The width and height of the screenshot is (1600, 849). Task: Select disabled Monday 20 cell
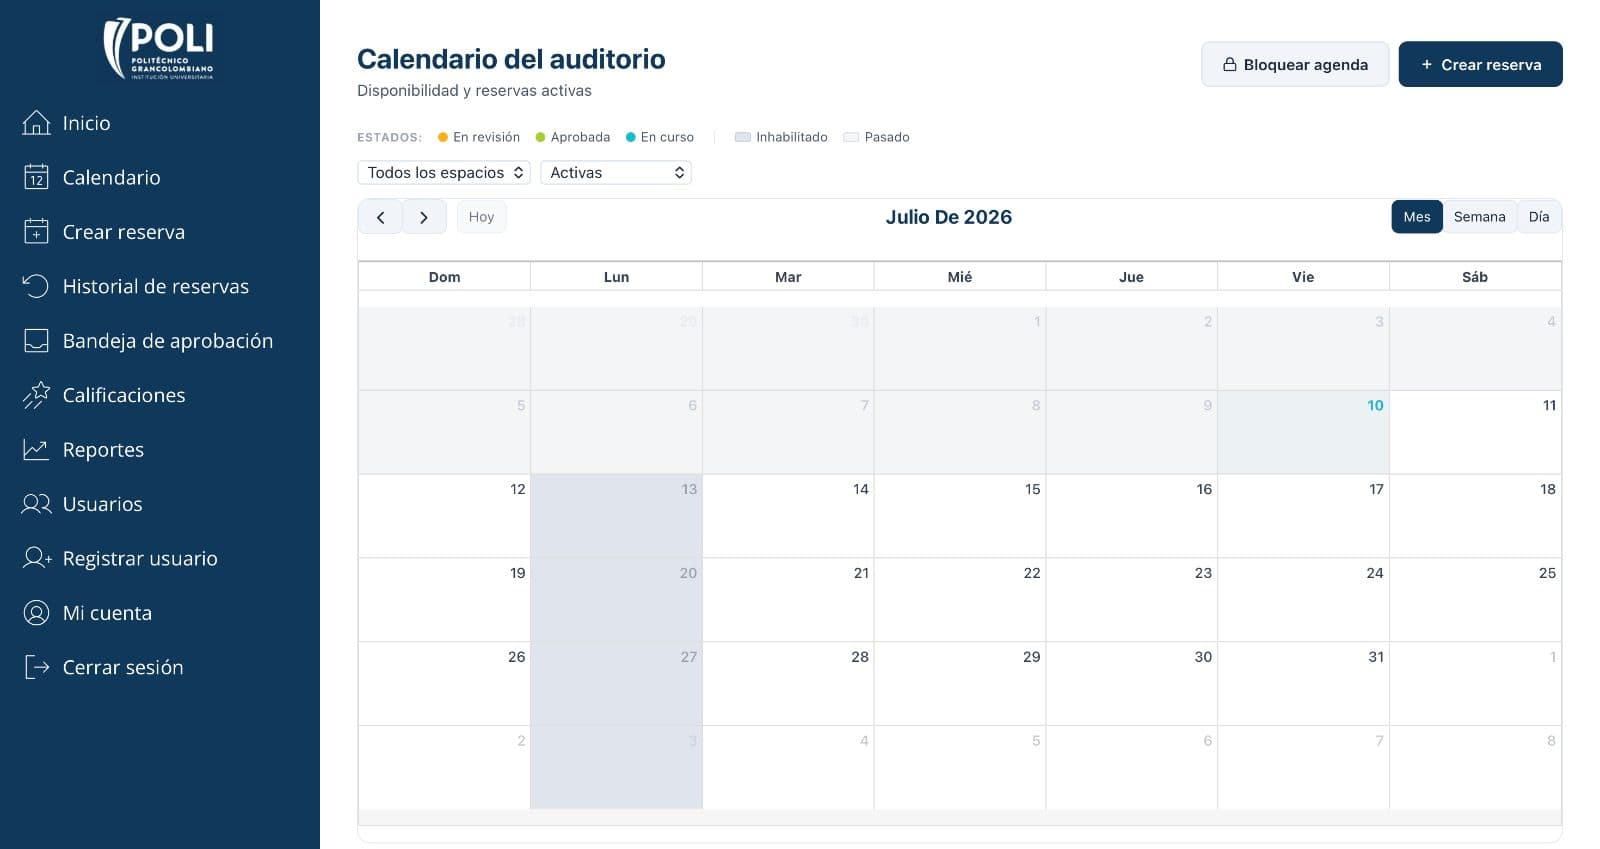[616, 600]
